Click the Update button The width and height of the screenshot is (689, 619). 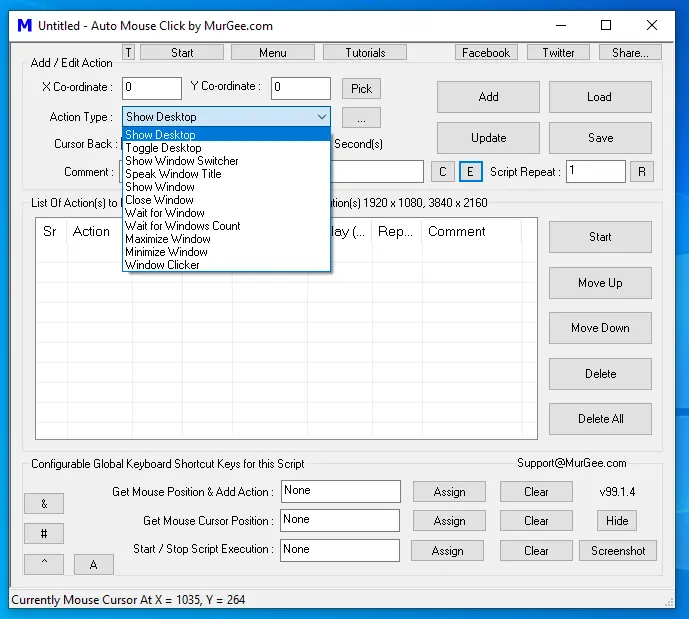488,138
